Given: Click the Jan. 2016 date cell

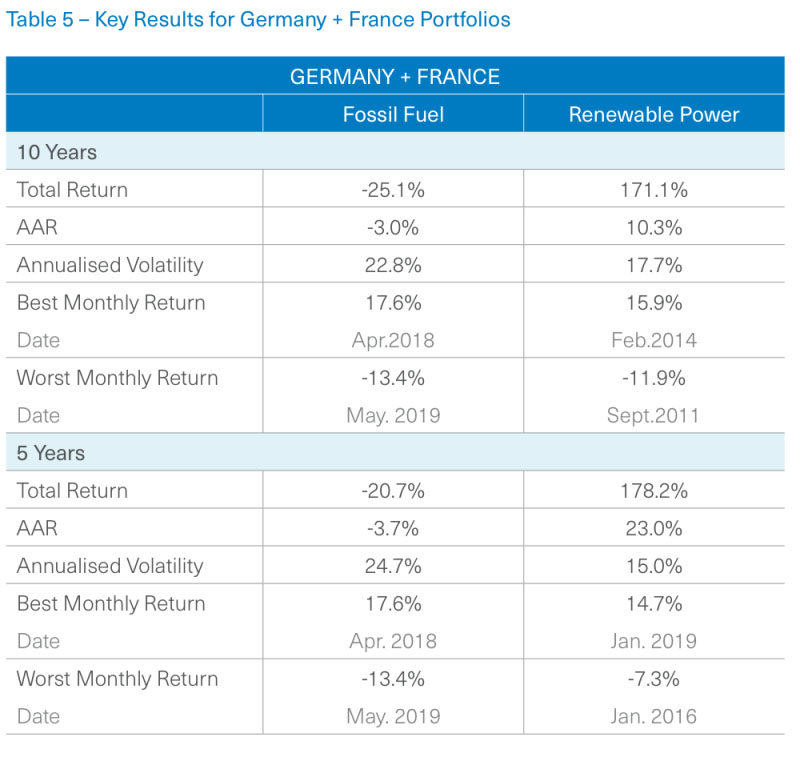Looking at the screenshot, I should point(654,716).
